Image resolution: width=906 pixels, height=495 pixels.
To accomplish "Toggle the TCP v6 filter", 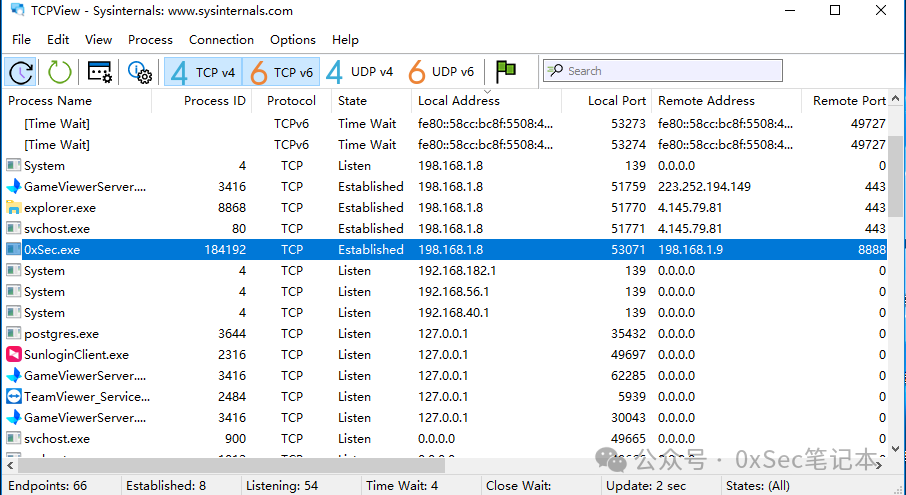I will [x=281, y=72].
